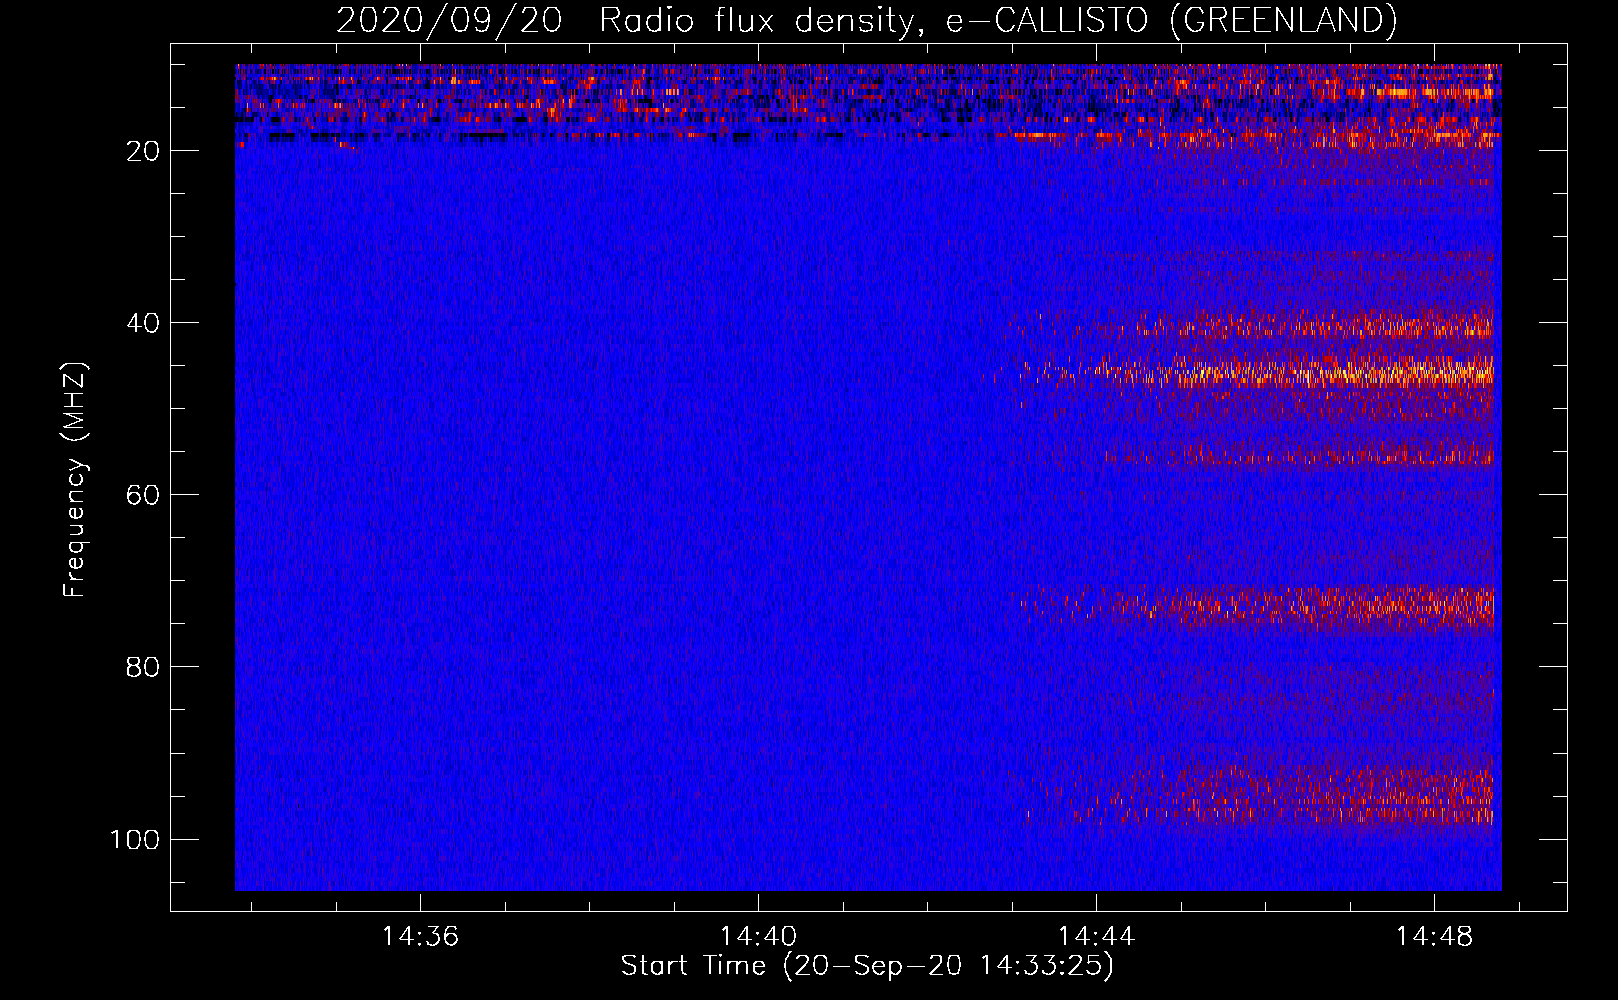Select the 14:48 time tick label
Image resolution: width=1618 pixels, height=1000 pixels.
[x=1434, y=936]
